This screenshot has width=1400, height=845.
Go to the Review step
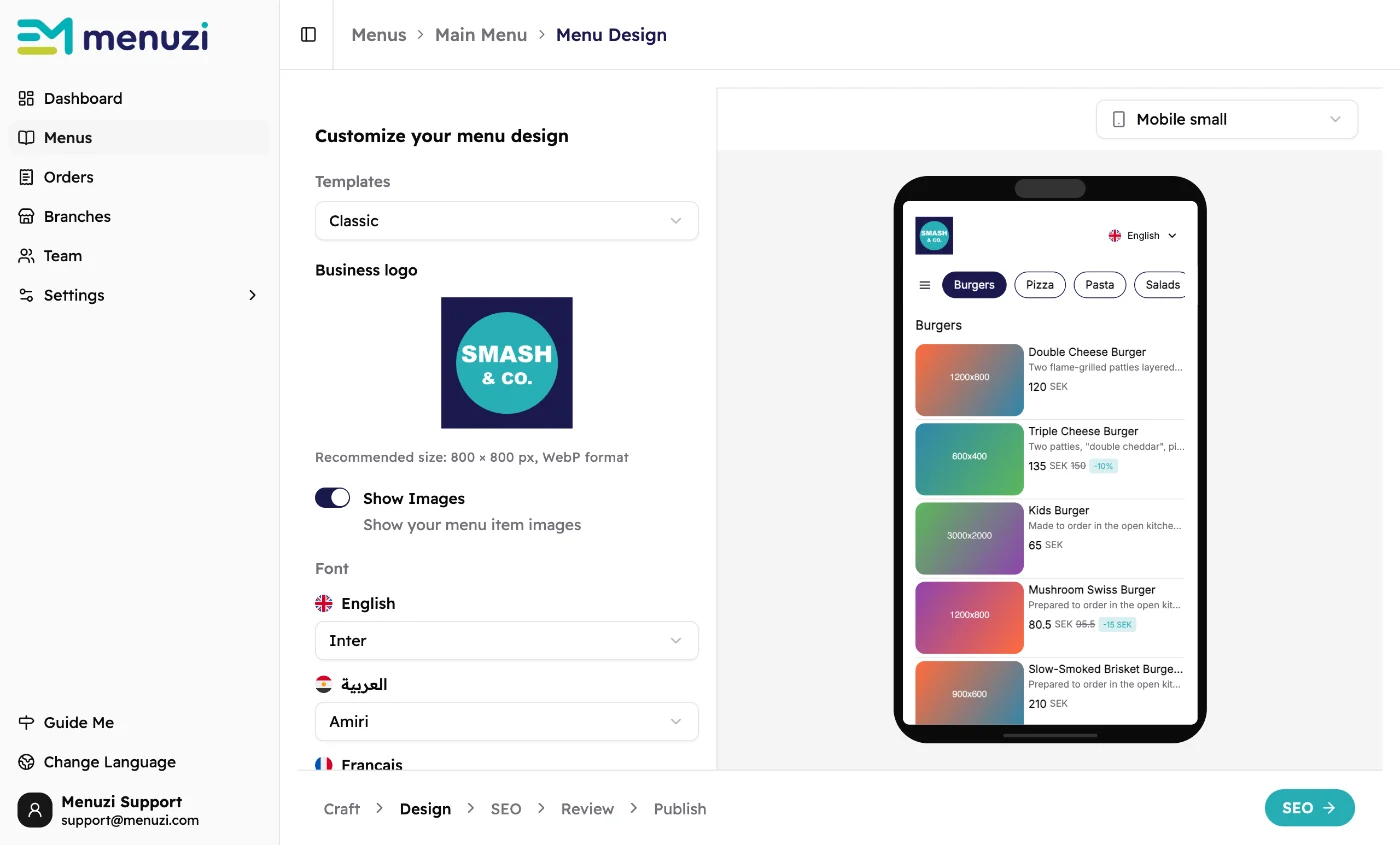587,809
